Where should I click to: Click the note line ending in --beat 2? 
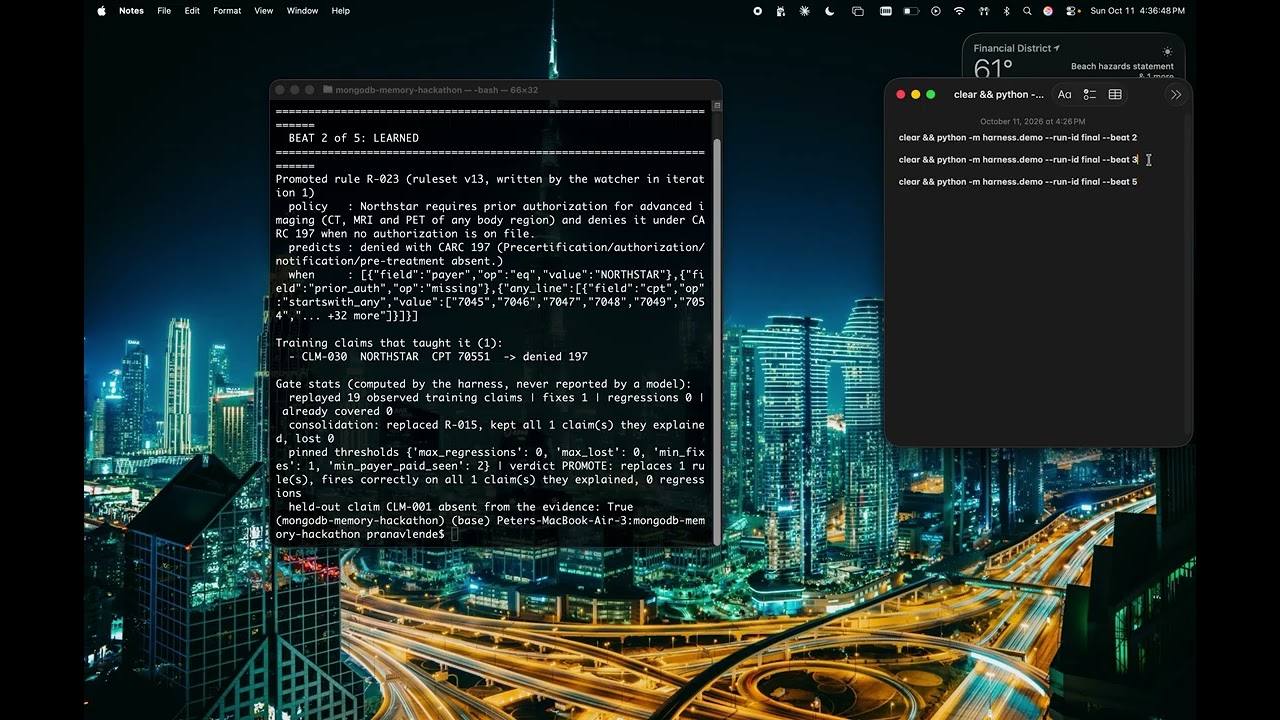pos(1018,138)
